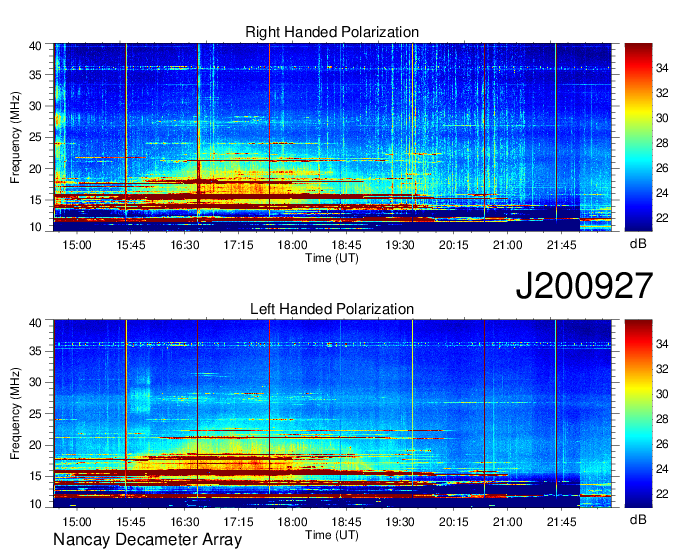Click the 30 MHz tick of Left Handed plot
This screenshot has height=552, width=680.
point(35,382)
